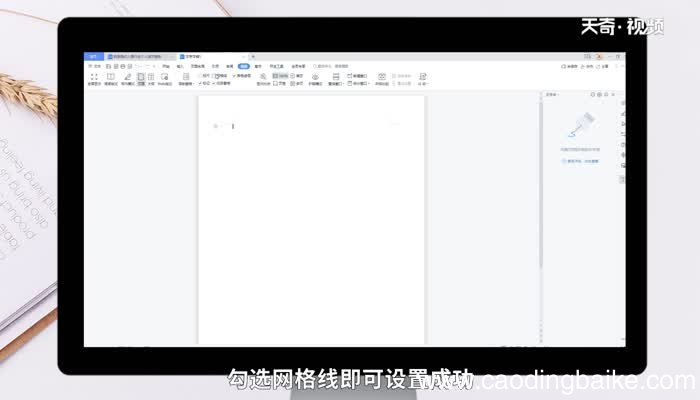
Task: Set zoom to 100% button
Action: (280, 76)
